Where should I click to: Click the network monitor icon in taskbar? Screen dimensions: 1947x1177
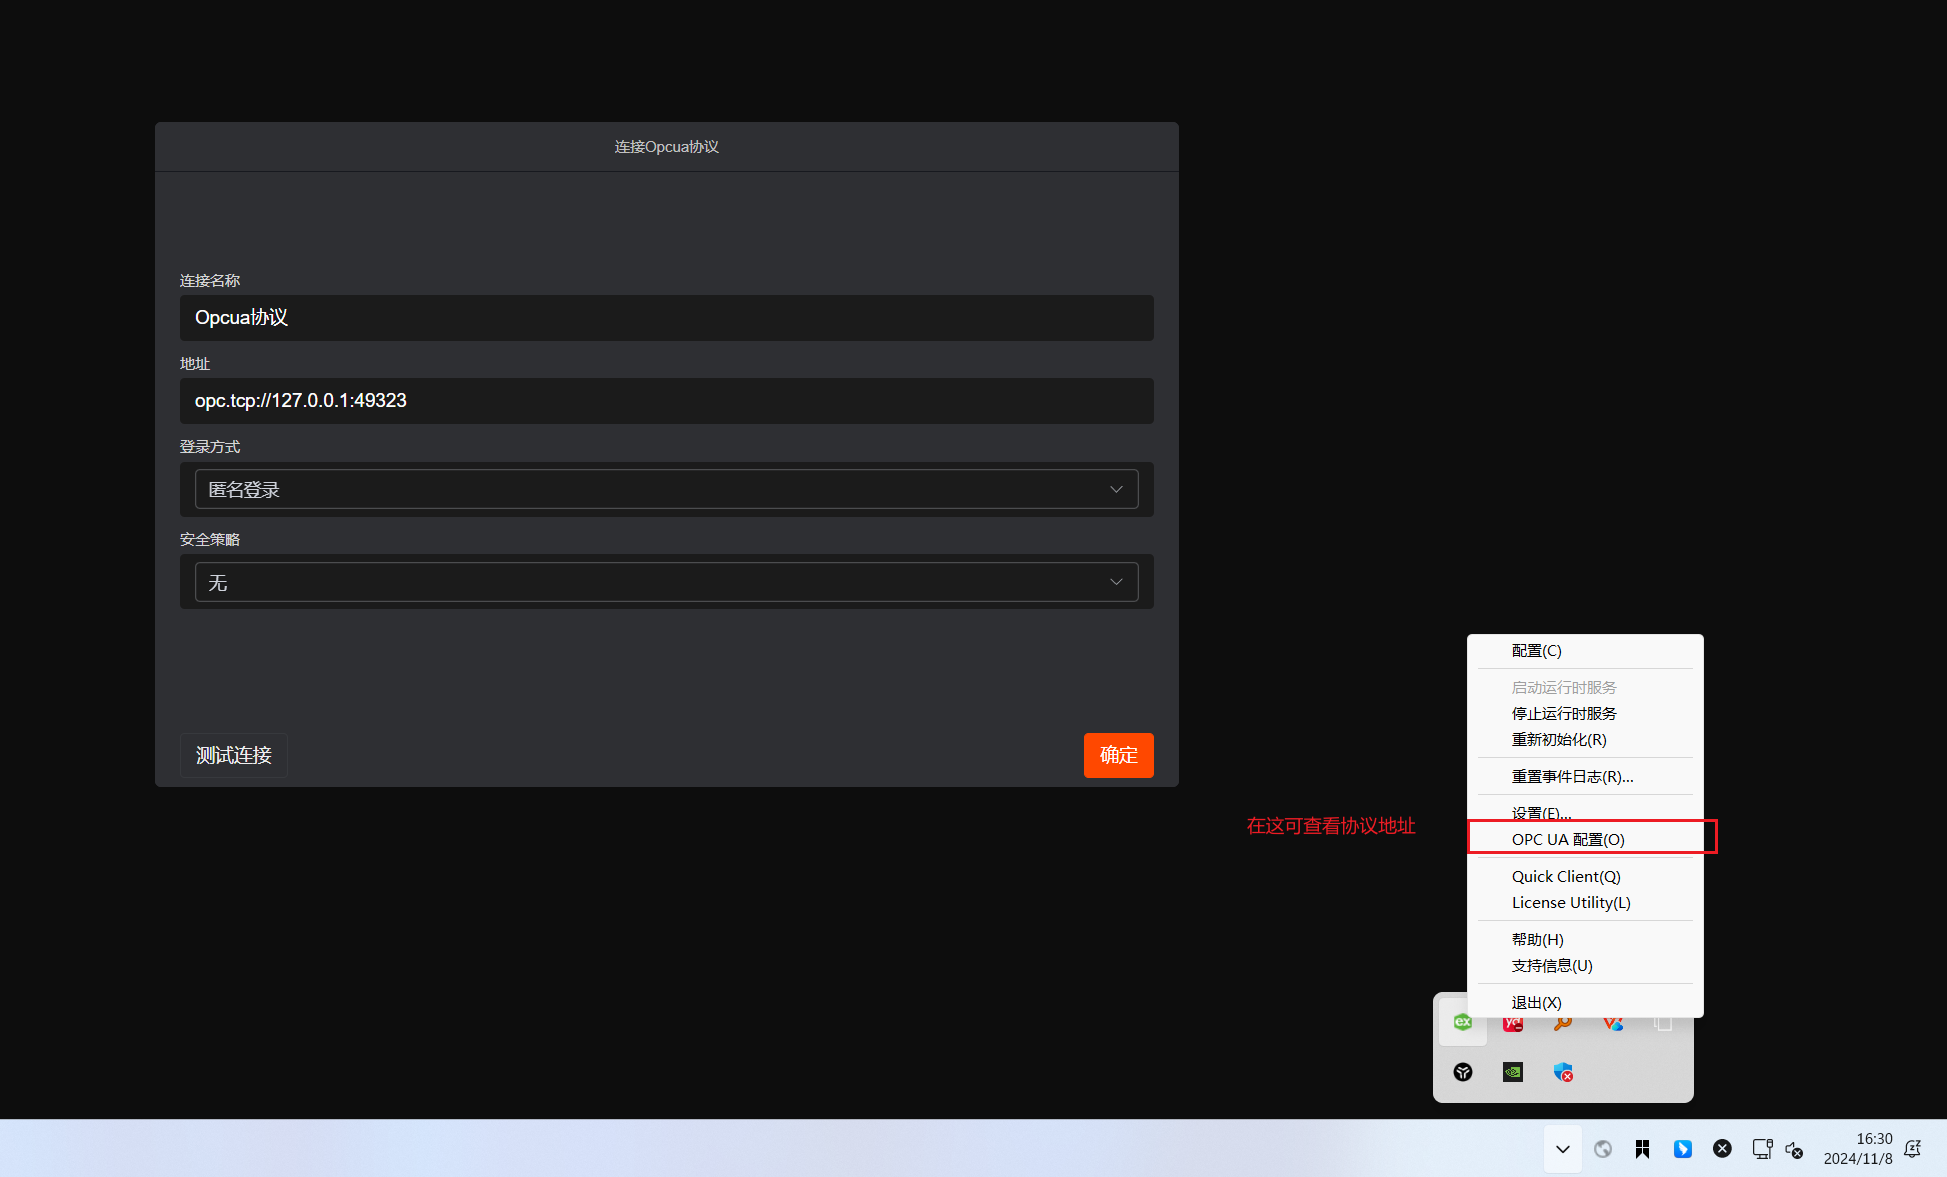pos(1761,1149)
